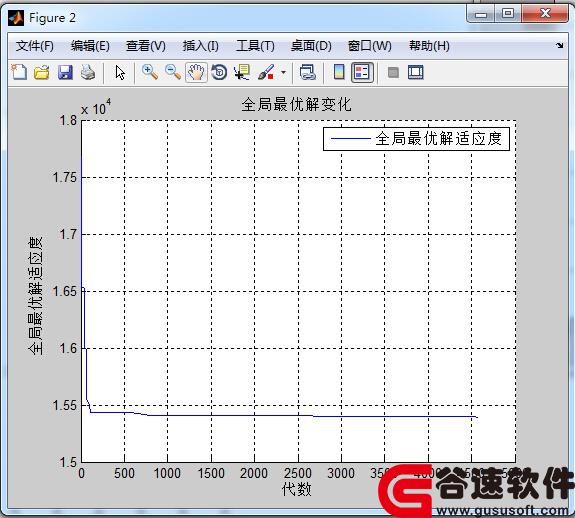Open file with the folder icon

tap(41, 72)
